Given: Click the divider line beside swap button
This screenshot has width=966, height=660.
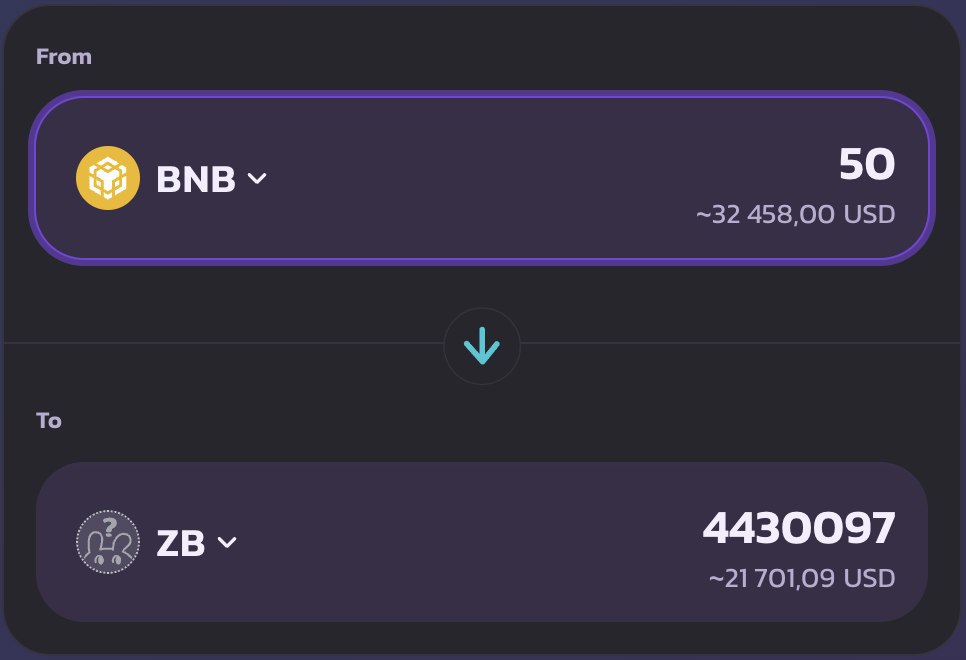Looking at the screenshot, I should (x=739, y=343).
